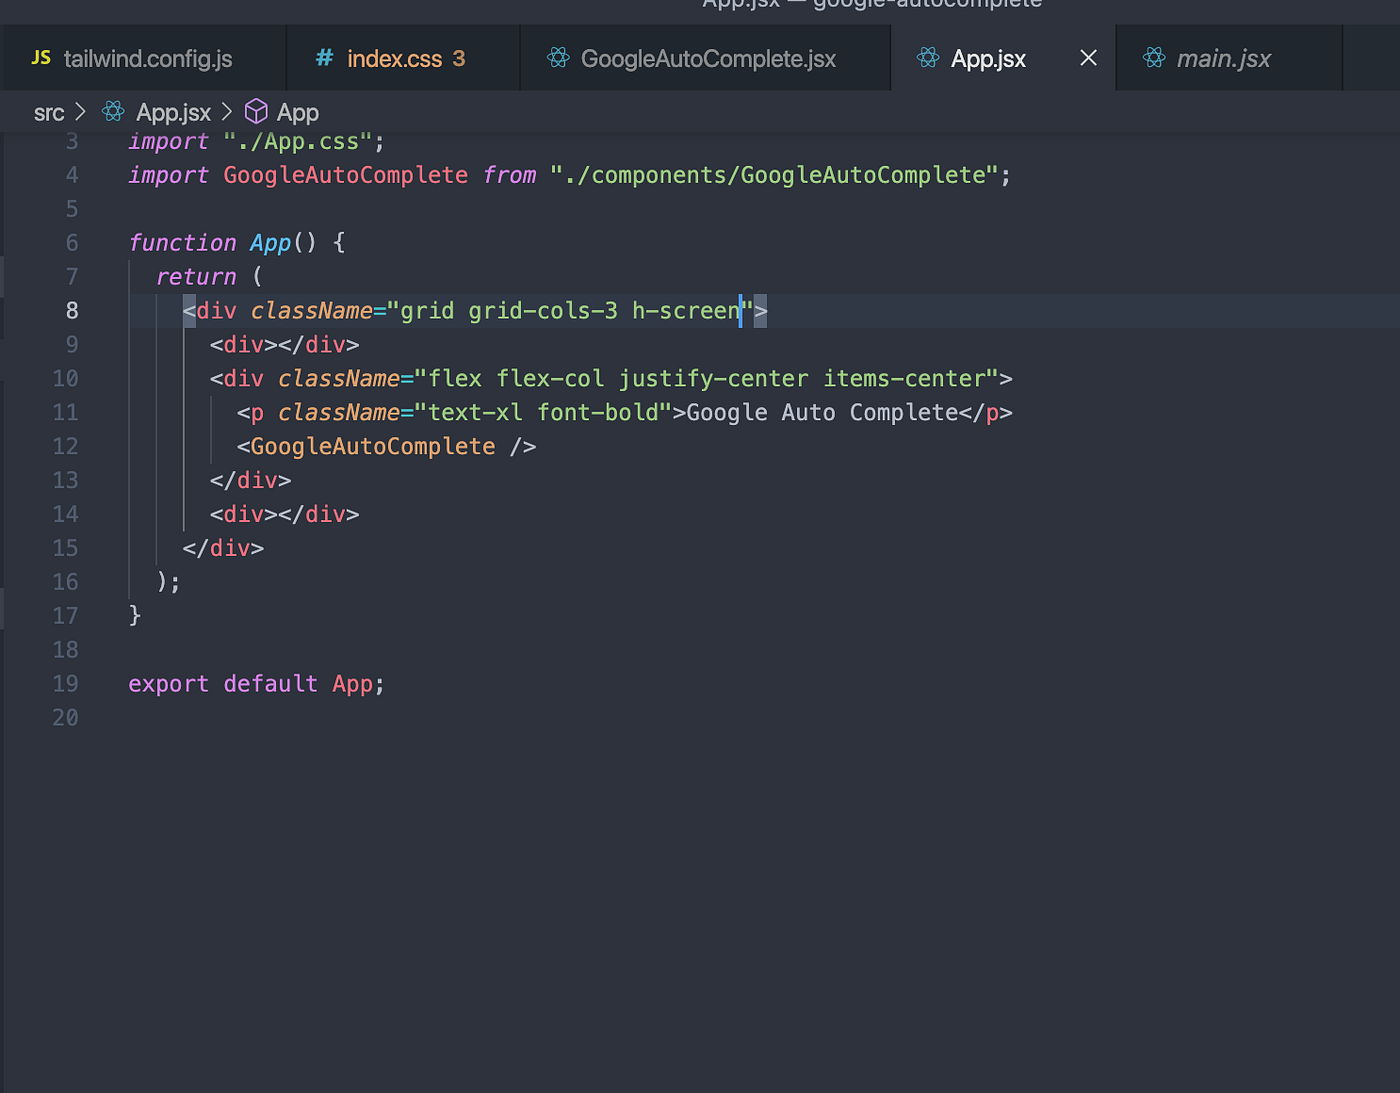This screenshot has height=1093, width=1400.
Task: Click the React icon in the breadcrumb bar
Action: [112, 111]
